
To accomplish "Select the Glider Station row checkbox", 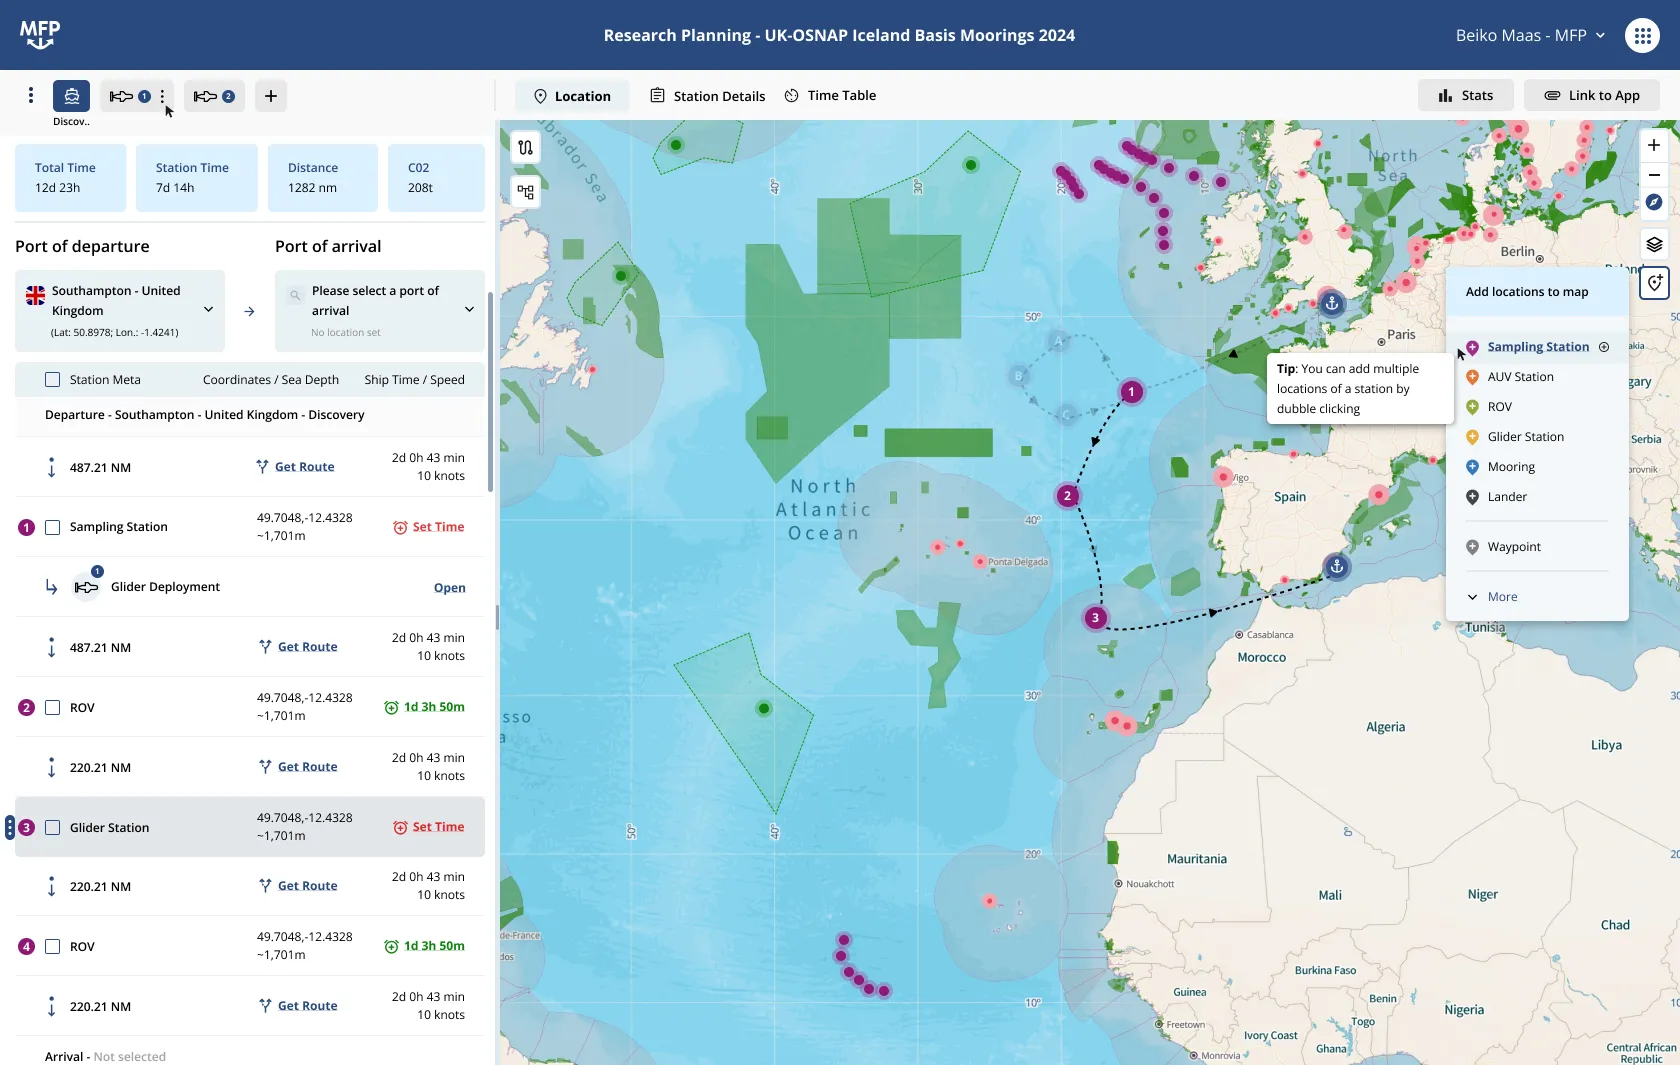I will pos(53,828).
